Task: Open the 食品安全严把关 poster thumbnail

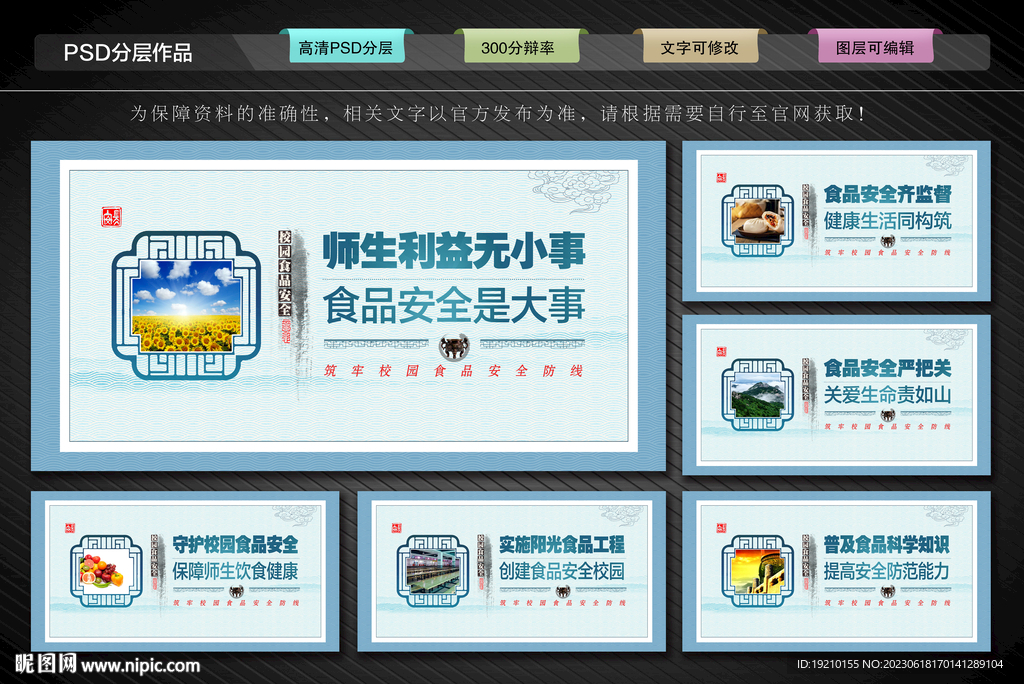Action: tap(836, 395)
